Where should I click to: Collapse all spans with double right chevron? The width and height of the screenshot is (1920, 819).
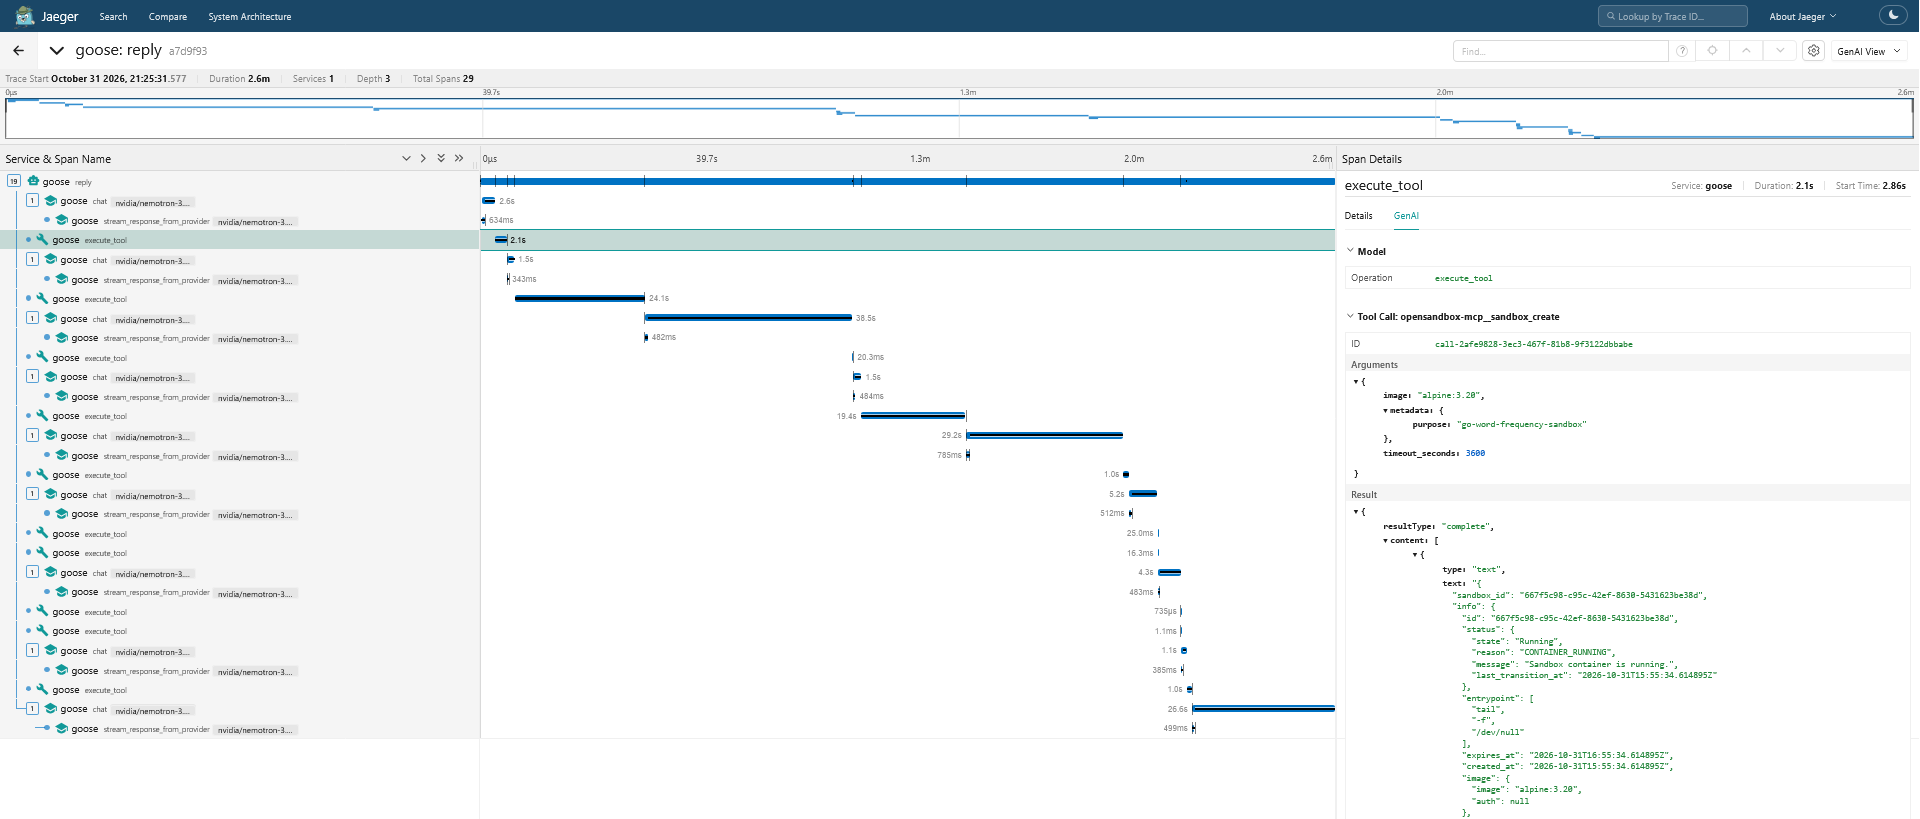click(x=459, y=158)
